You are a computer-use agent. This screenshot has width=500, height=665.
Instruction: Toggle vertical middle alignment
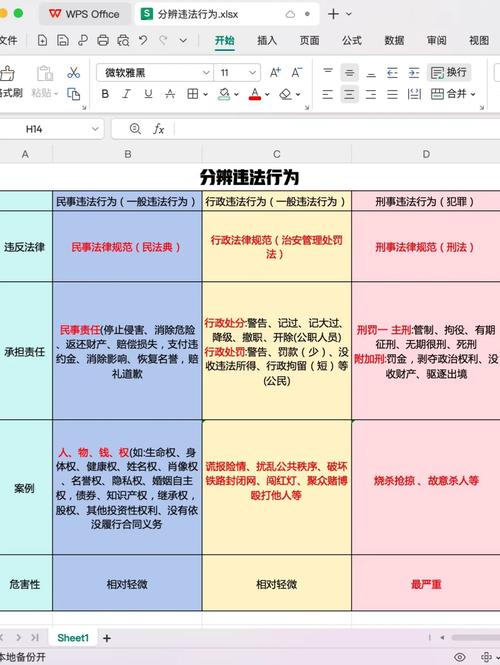tap(349, 73)
